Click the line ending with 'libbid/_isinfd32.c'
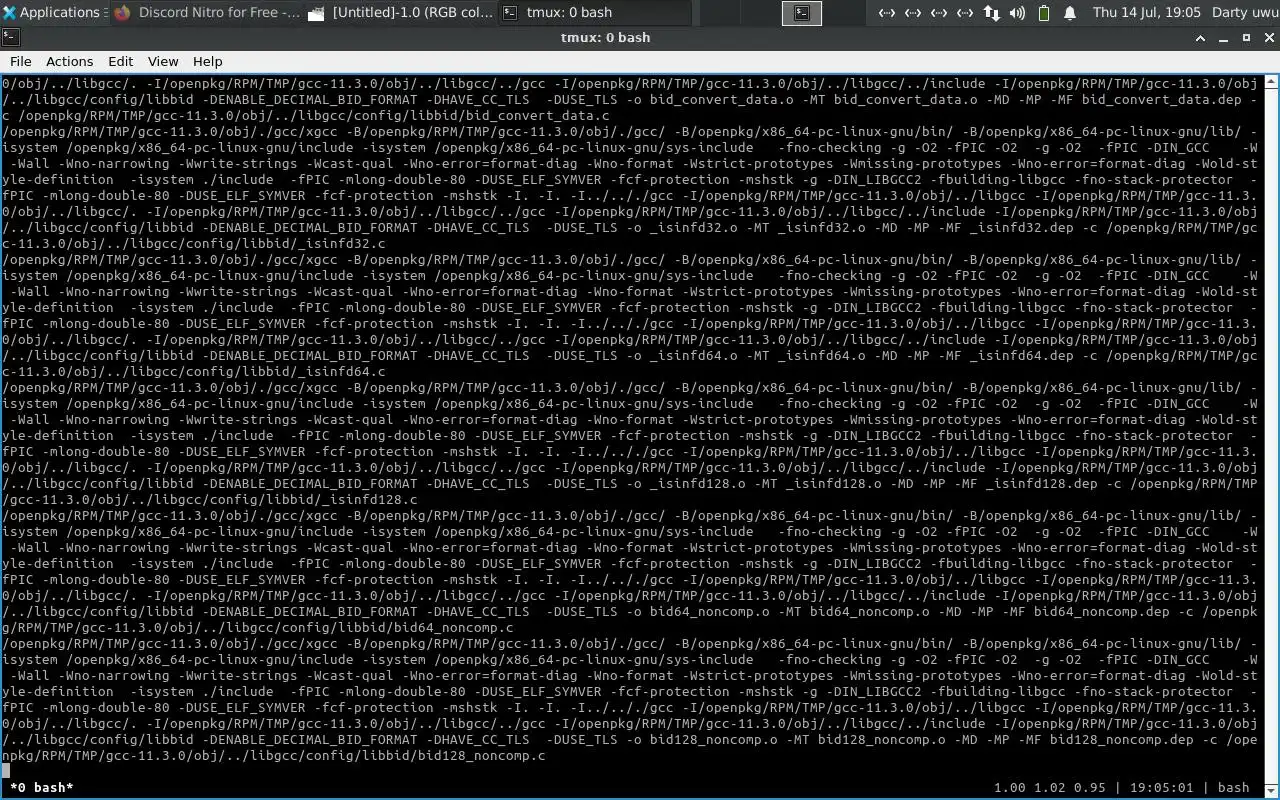The height and width of the screenshot is (800, 1280). [193, 244]
